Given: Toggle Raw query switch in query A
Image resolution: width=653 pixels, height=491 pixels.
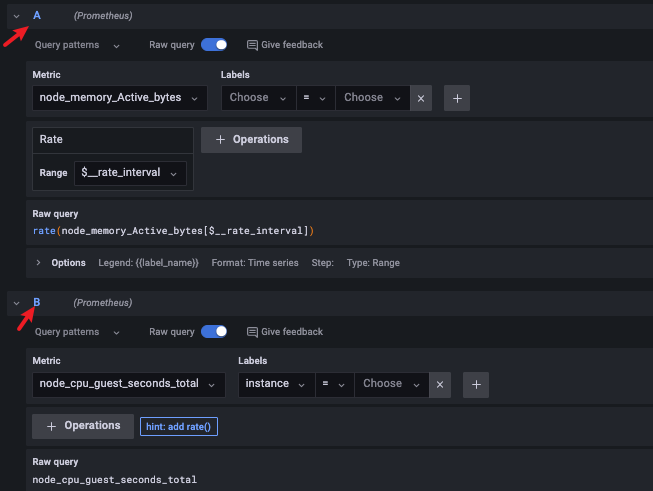Looking at the screenshot, I should [x=214, y=45].
